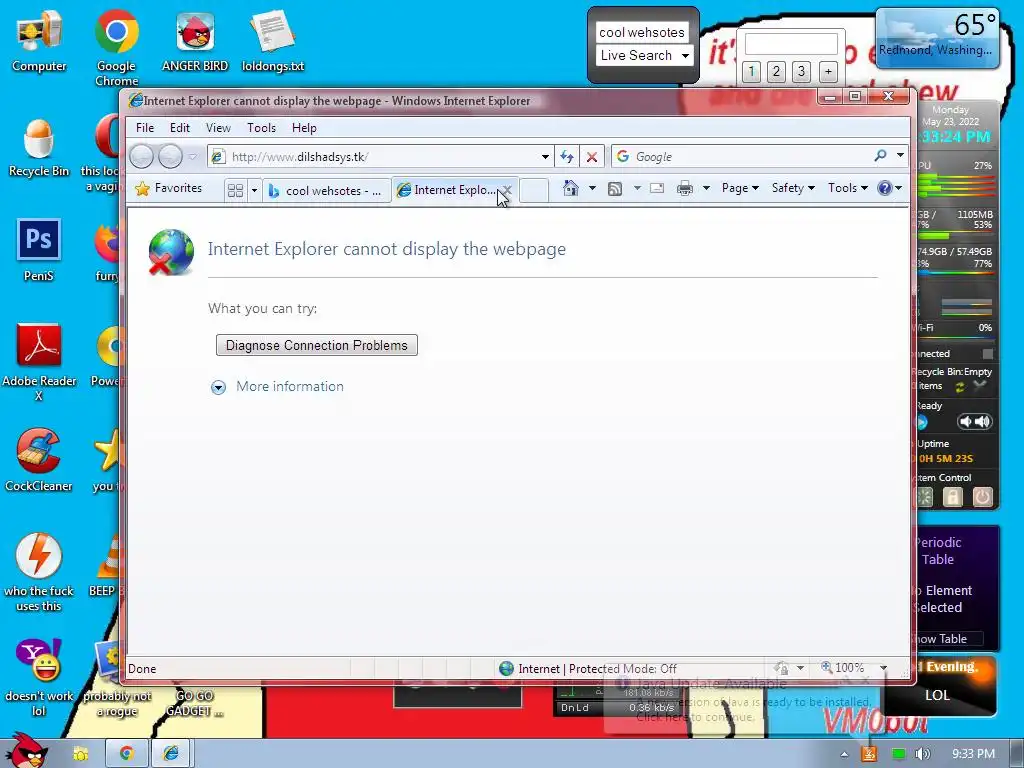Click the search magnifier icon in IE
The height and width of the screenshot is (768, 1024).
pos(880,156)
